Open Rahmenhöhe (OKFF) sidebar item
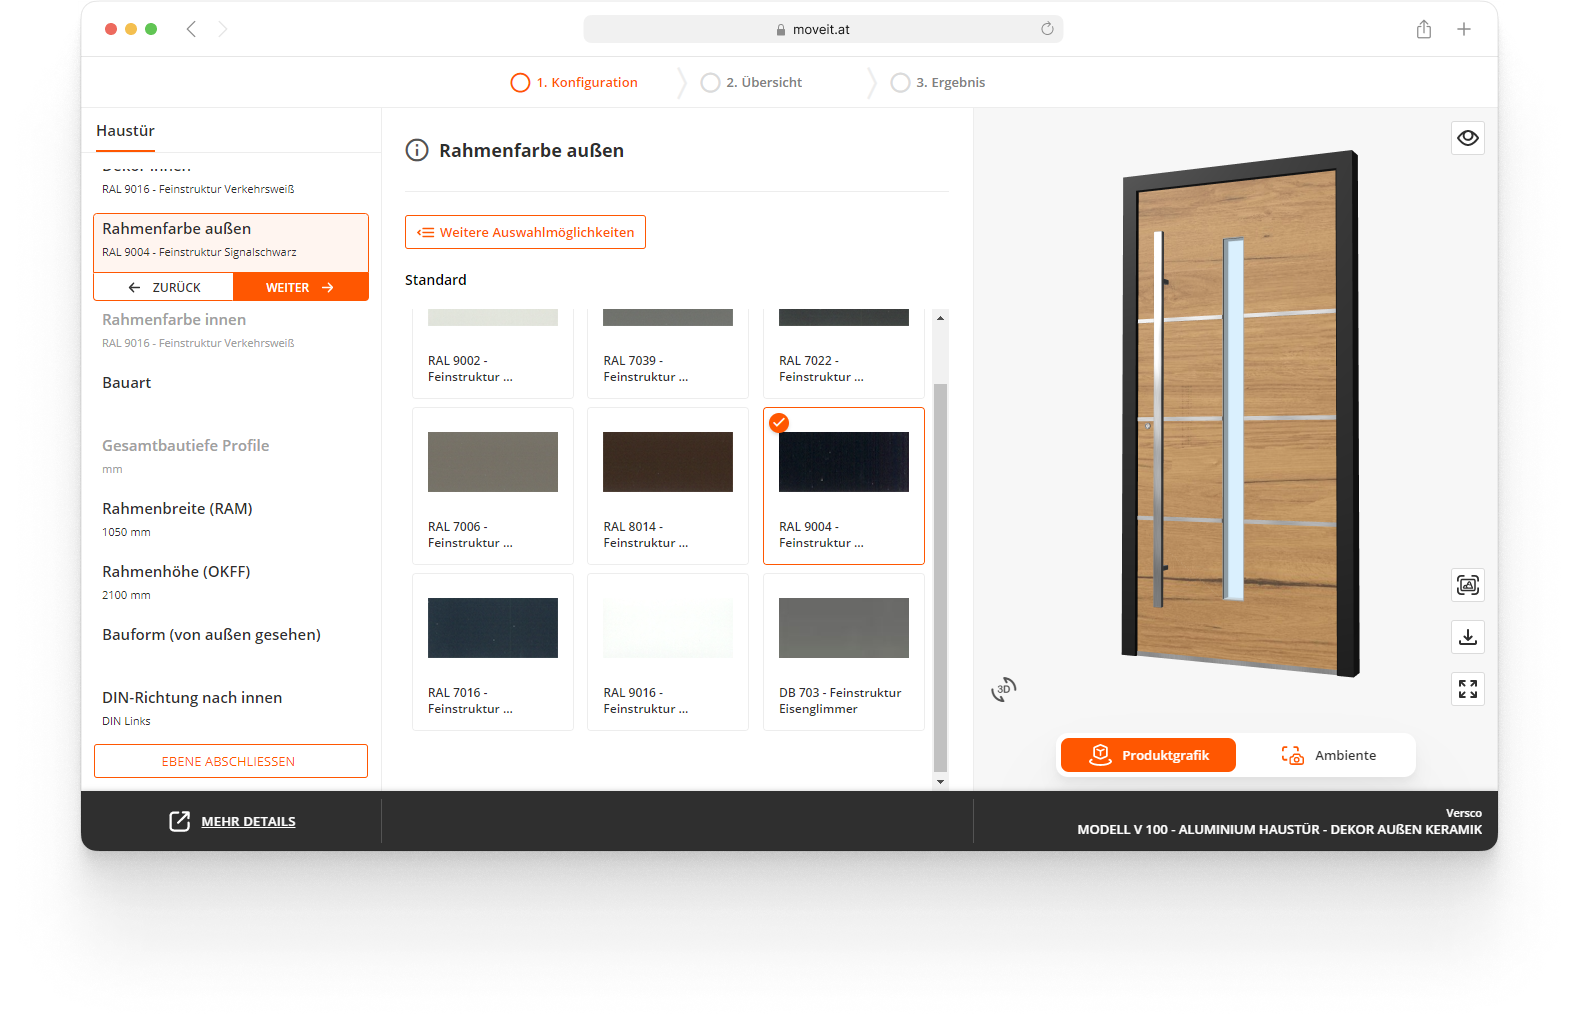Image resolution: width=1579 pixels, height=1032 pixels. pyautogui.click(x=231, y=582)
